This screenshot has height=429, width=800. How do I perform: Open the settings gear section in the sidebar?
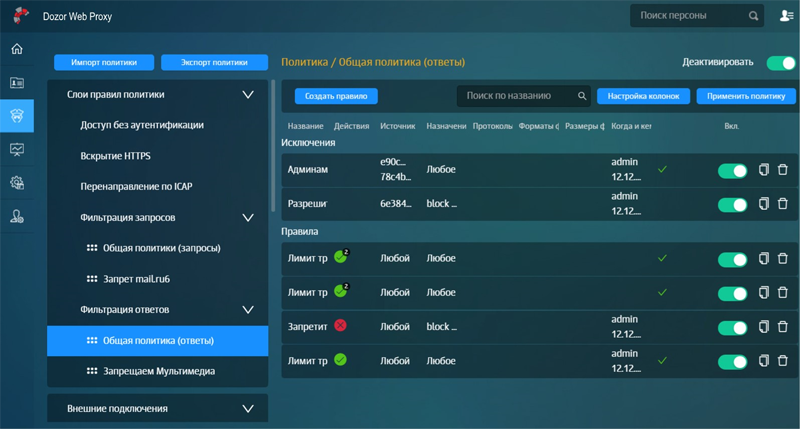pyautogui.click(x=17, y=183)
